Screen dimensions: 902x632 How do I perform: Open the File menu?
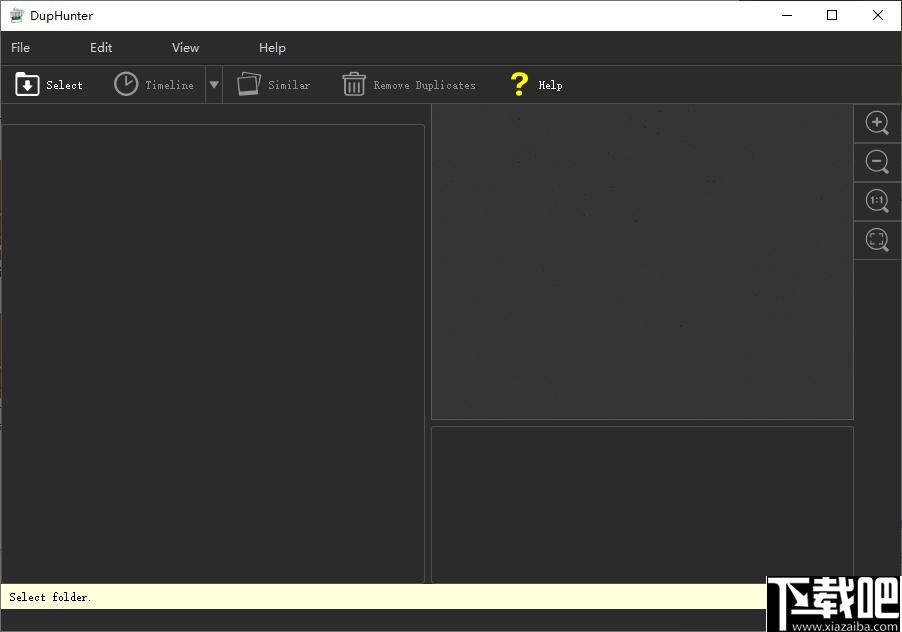click(20, 48)
